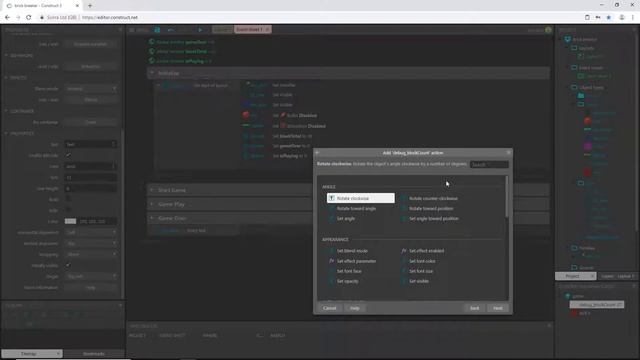
Task: Select the Set effect parameter action
Action: (356, 261)
